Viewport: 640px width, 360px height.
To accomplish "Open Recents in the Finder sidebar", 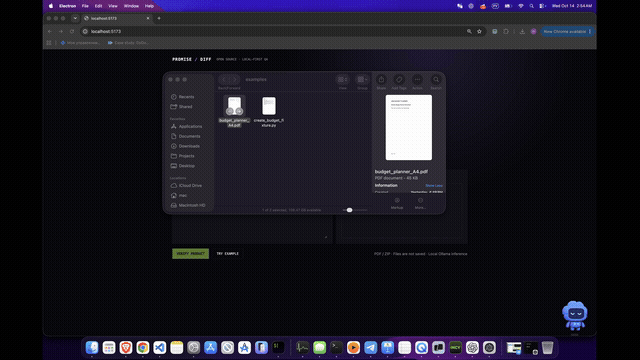I will (x=182, y=97).
